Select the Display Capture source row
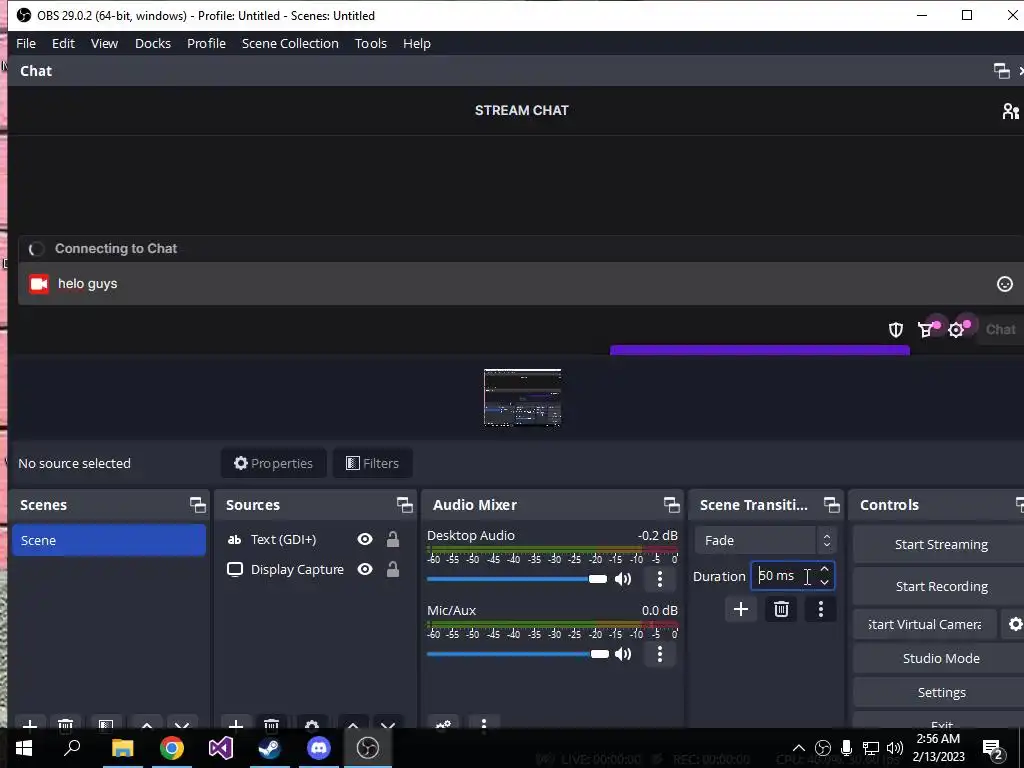This screenshot has width=1024, height=768. pos(316,569)
